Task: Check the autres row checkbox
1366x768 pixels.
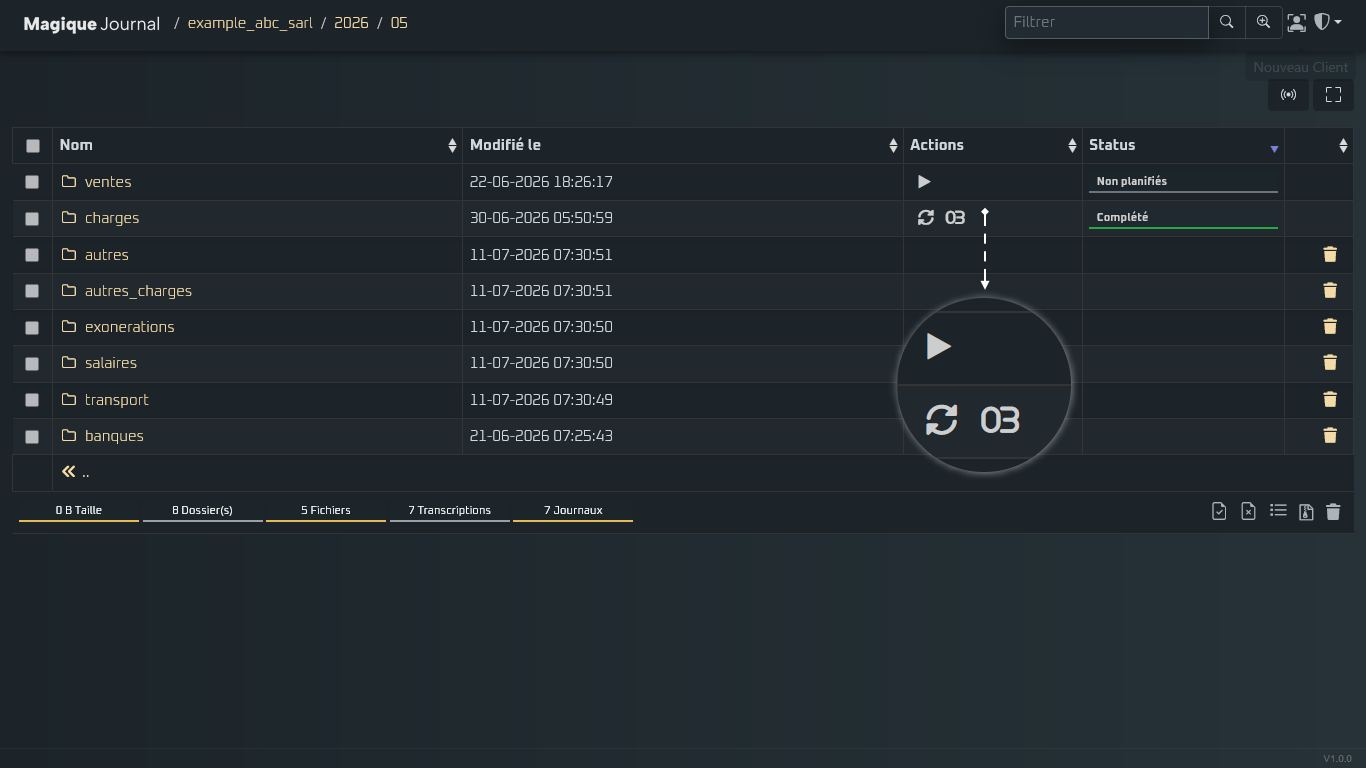Action: (x=32, y=255)
